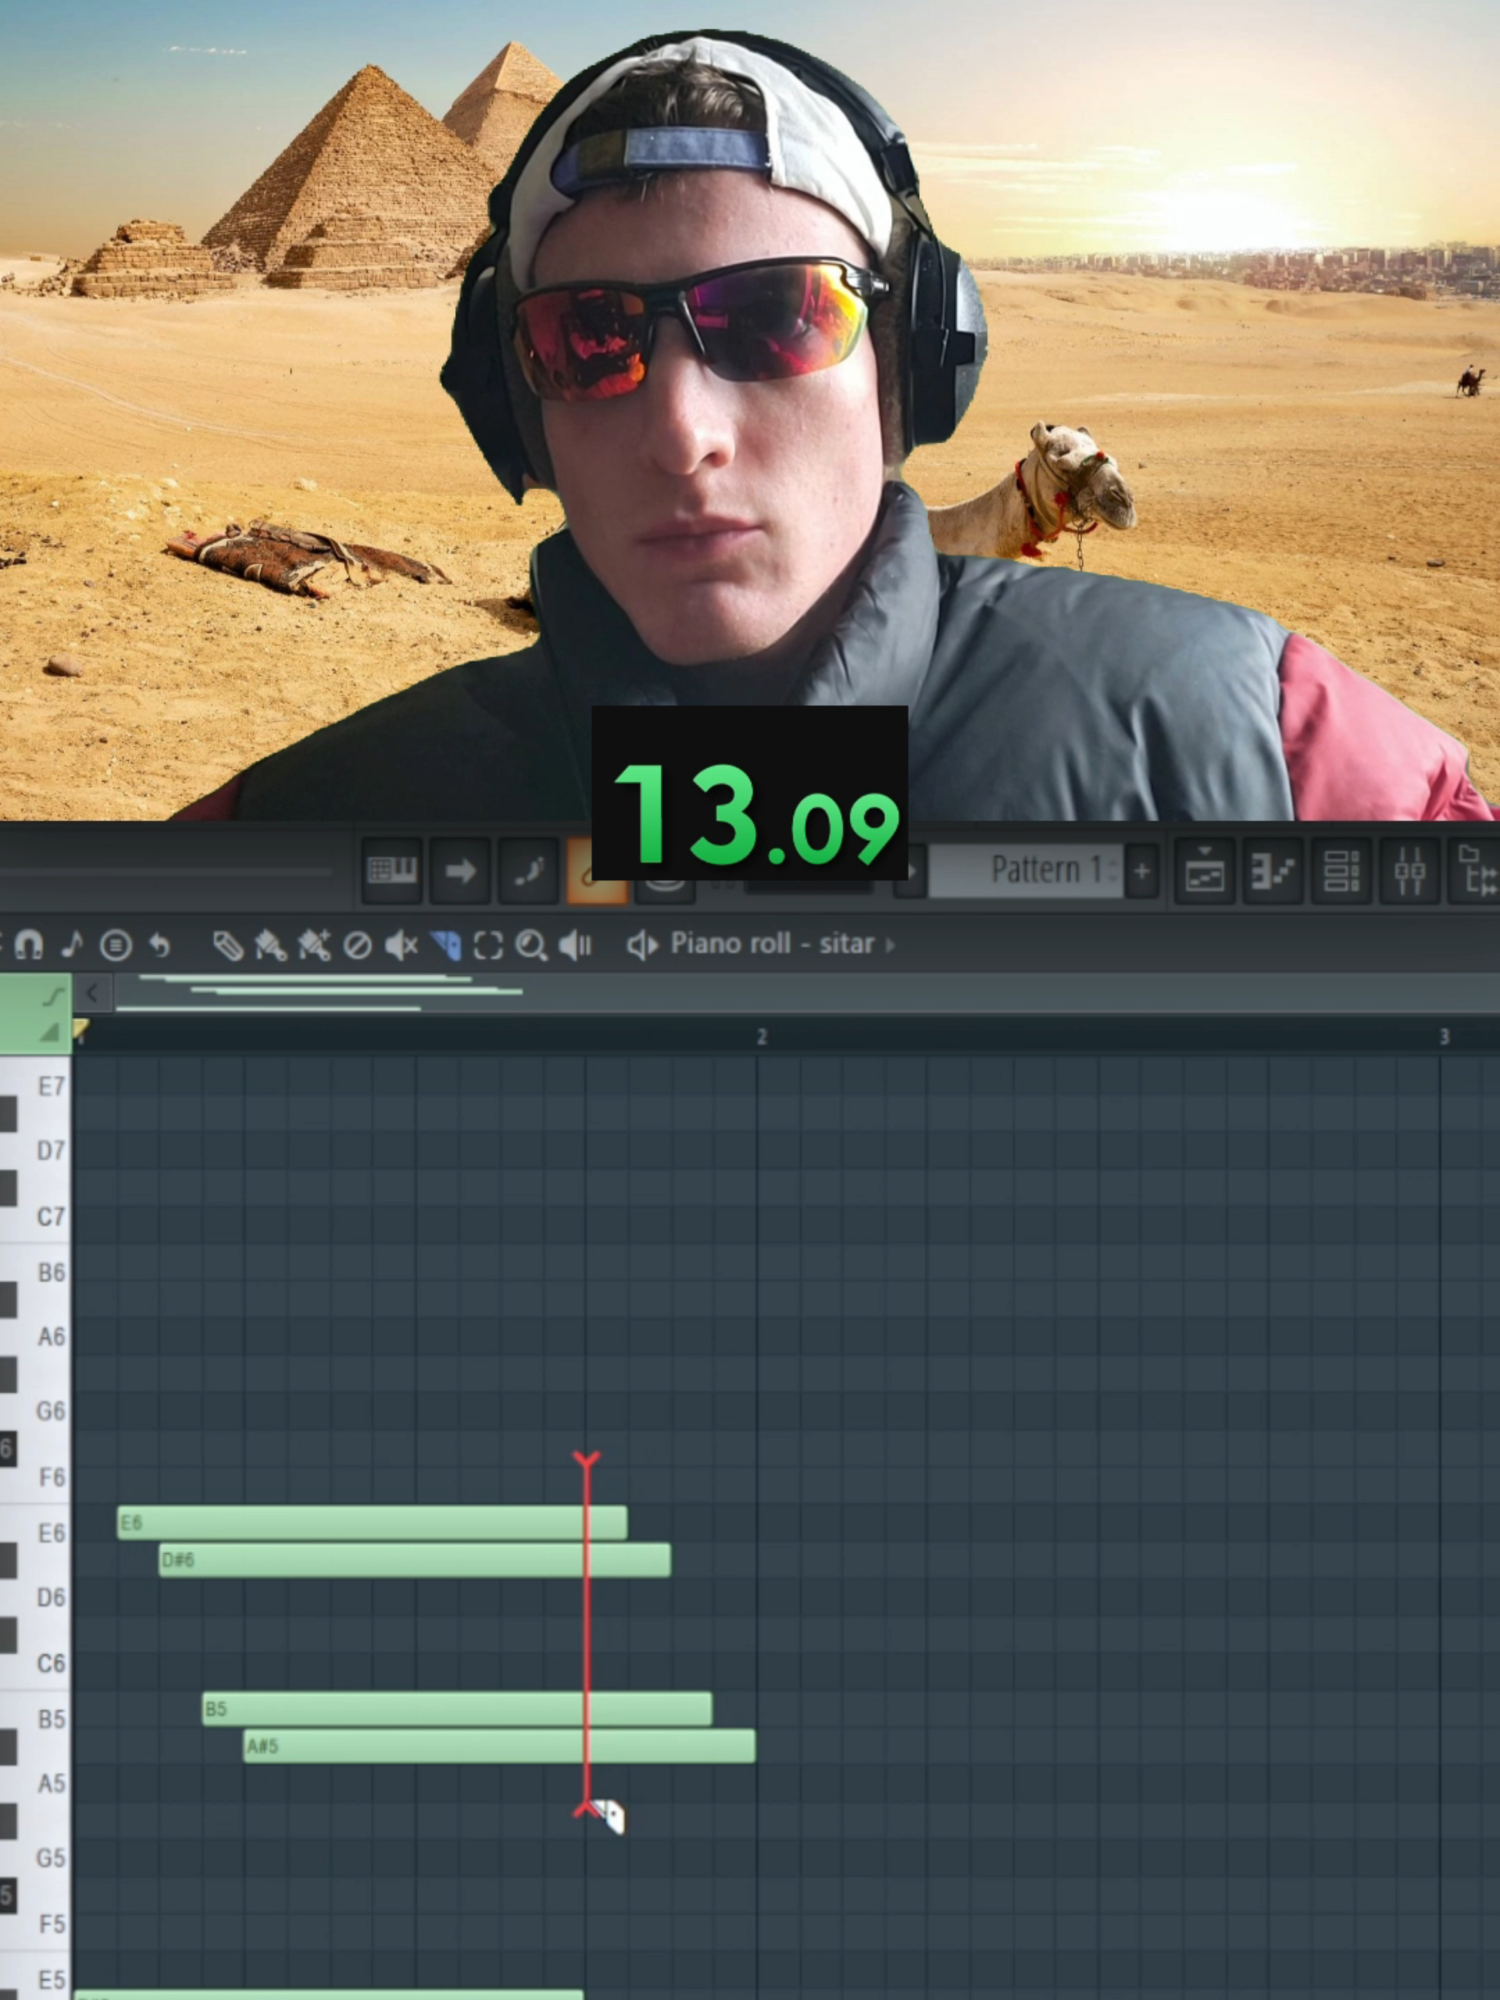Open the Channel rack view

click(1340, 870)
